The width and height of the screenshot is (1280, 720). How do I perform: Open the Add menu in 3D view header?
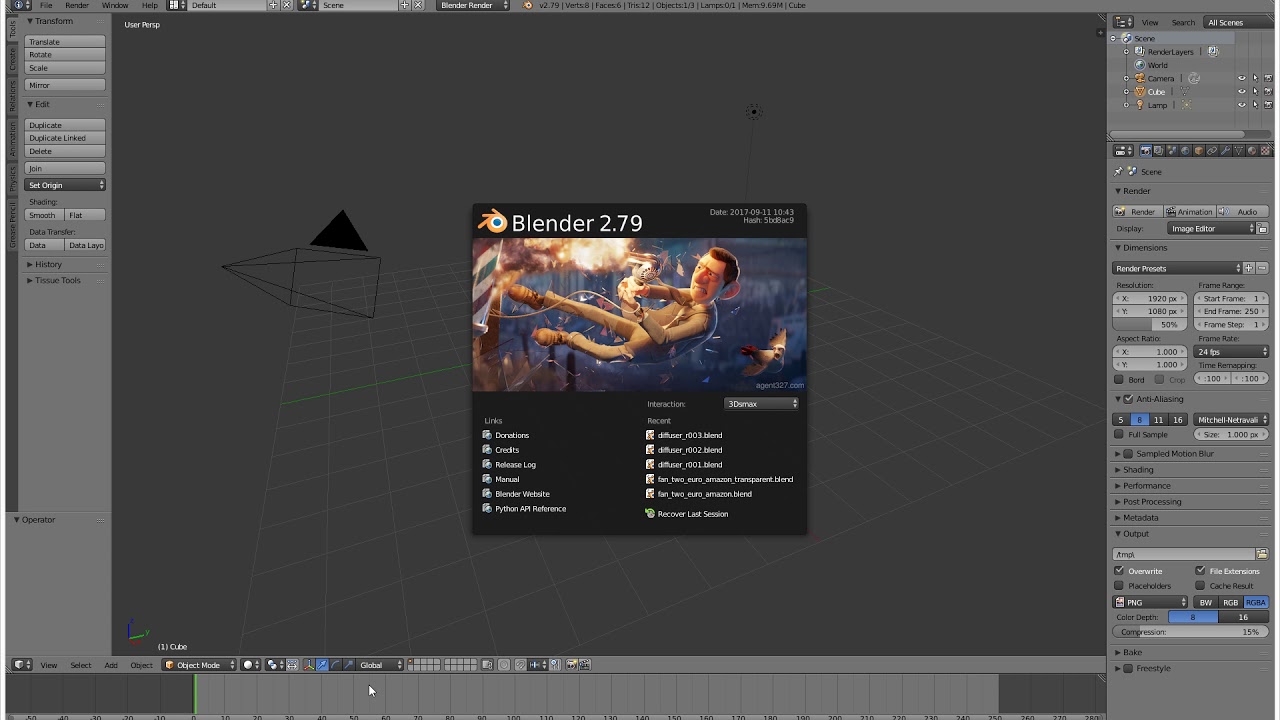(111, 665)
